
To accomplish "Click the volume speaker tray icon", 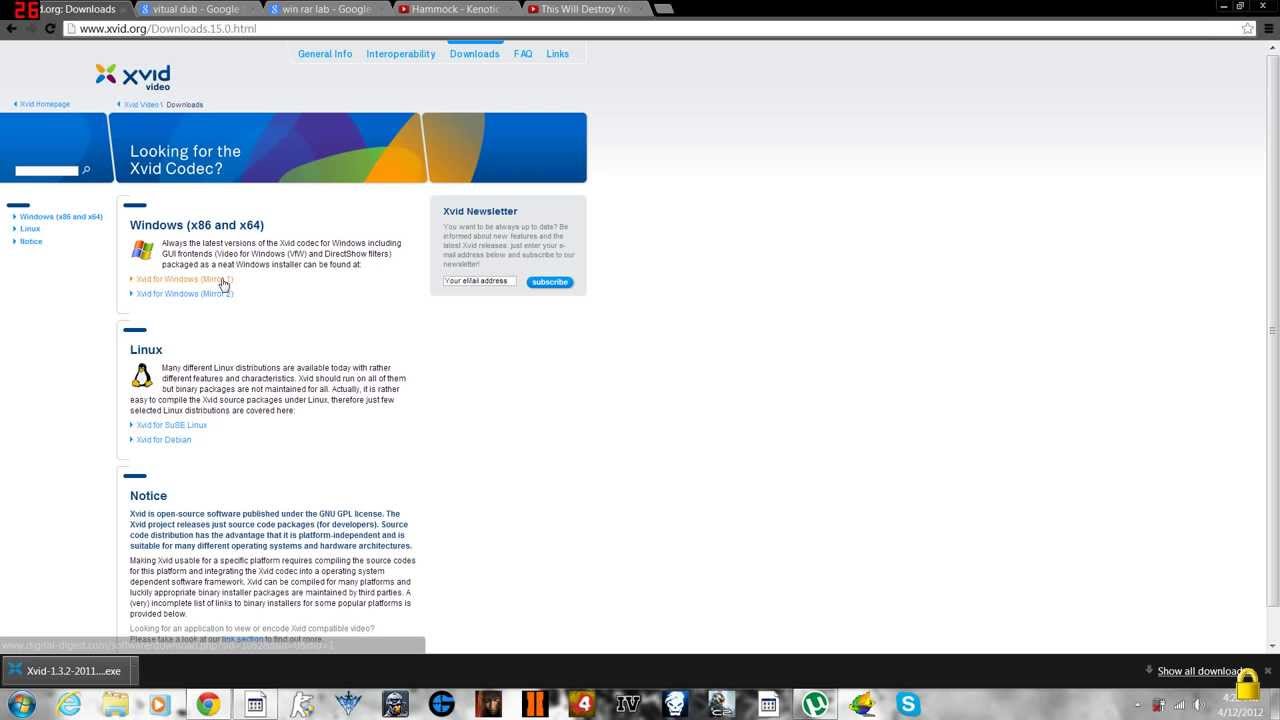I will (x=1199, y=705).
